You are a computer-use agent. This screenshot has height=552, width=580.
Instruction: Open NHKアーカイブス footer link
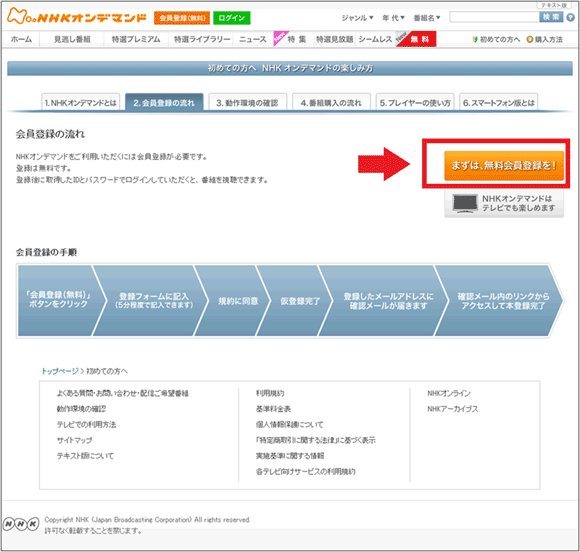pyautogui.click(x=453, y=409)
